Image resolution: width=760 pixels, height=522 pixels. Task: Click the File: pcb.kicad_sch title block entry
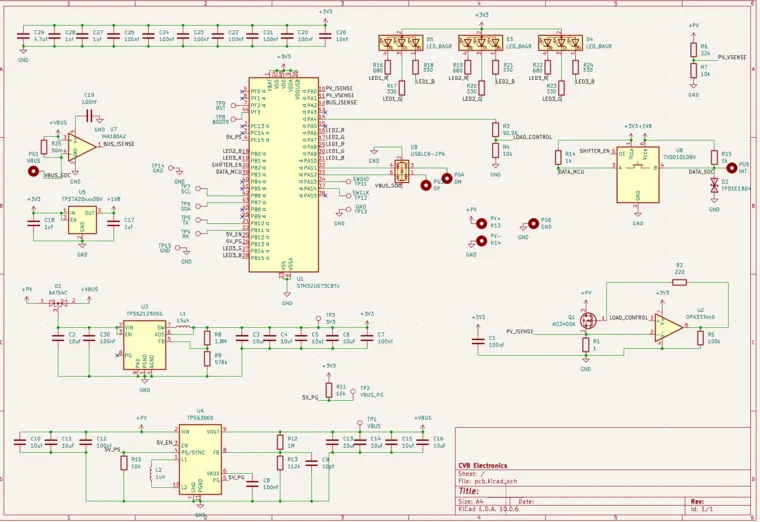coord(489,482)
